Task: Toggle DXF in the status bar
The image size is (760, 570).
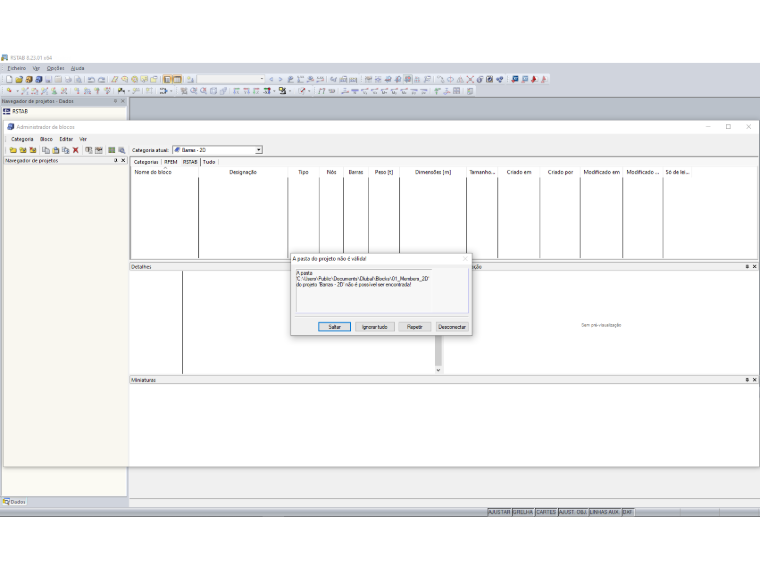Action: 628,512
